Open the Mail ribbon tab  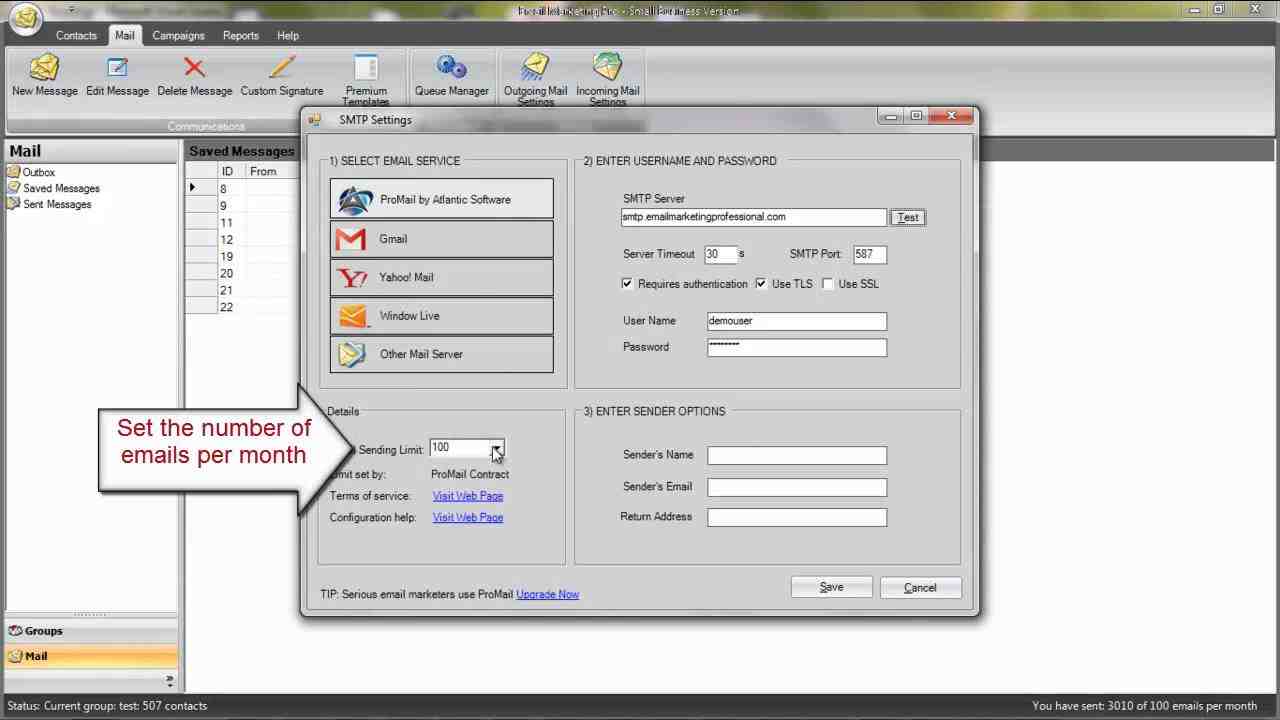click(124, 35)
